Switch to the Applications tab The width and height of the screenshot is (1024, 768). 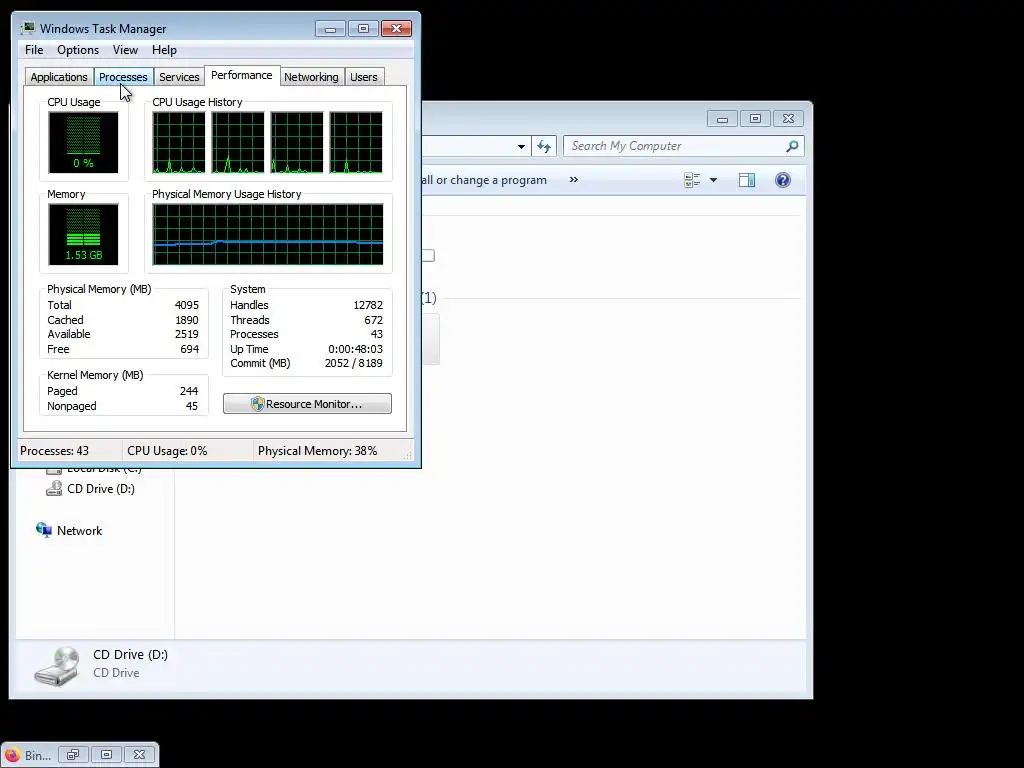pyautogui.click(x=59, y=77)
